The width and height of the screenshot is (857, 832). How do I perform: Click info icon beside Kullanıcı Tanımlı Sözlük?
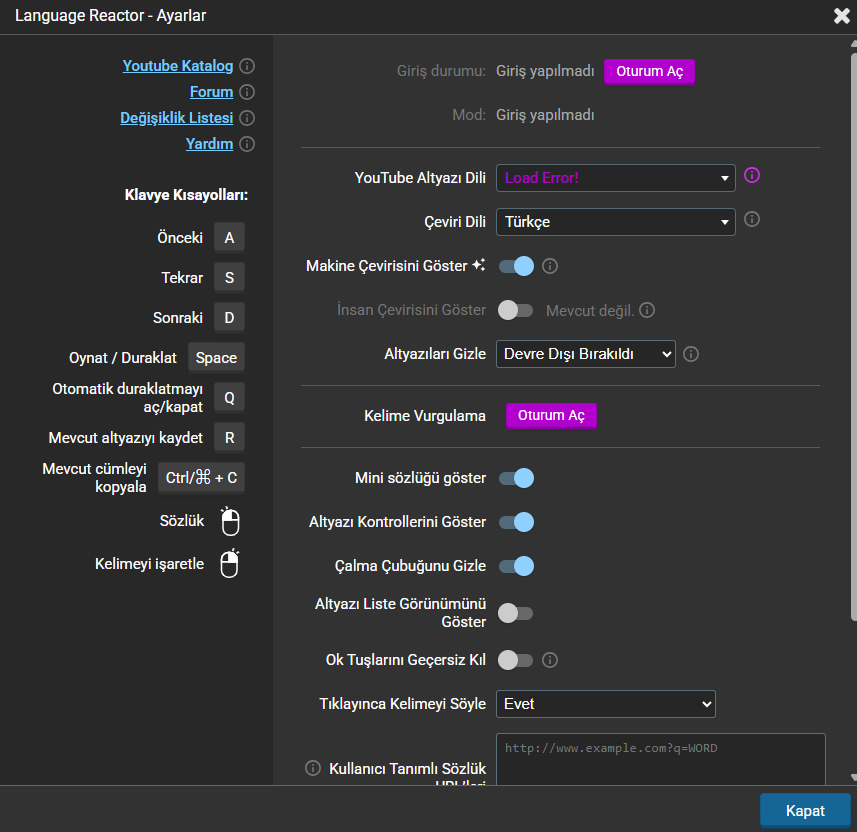313,768
